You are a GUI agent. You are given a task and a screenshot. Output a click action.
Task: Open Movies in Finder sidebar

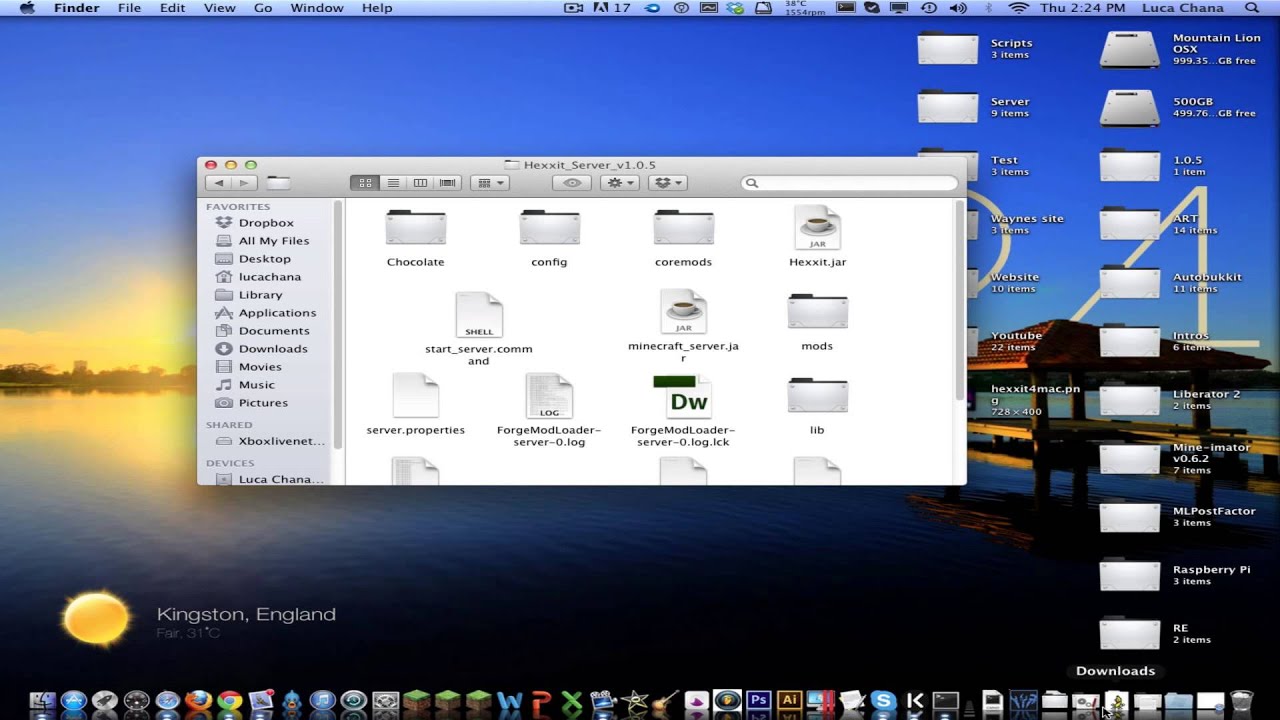click(260, 367)
